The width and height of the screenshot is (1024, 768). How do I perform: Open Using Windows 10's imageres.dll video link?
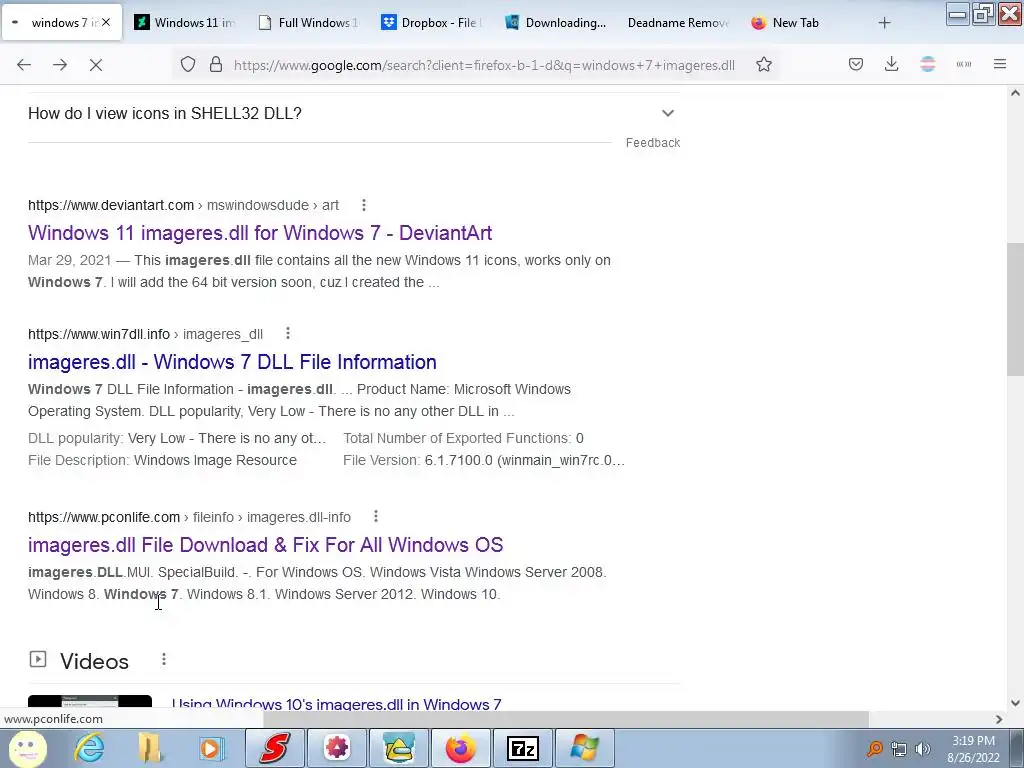pyautogui.click(x=336, y=704)
